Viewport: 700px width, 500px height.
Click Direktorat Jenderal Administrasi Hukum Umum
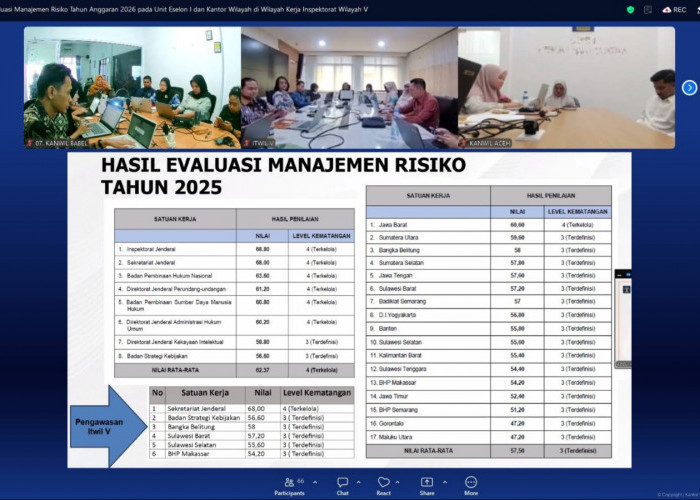coord(234,325)
